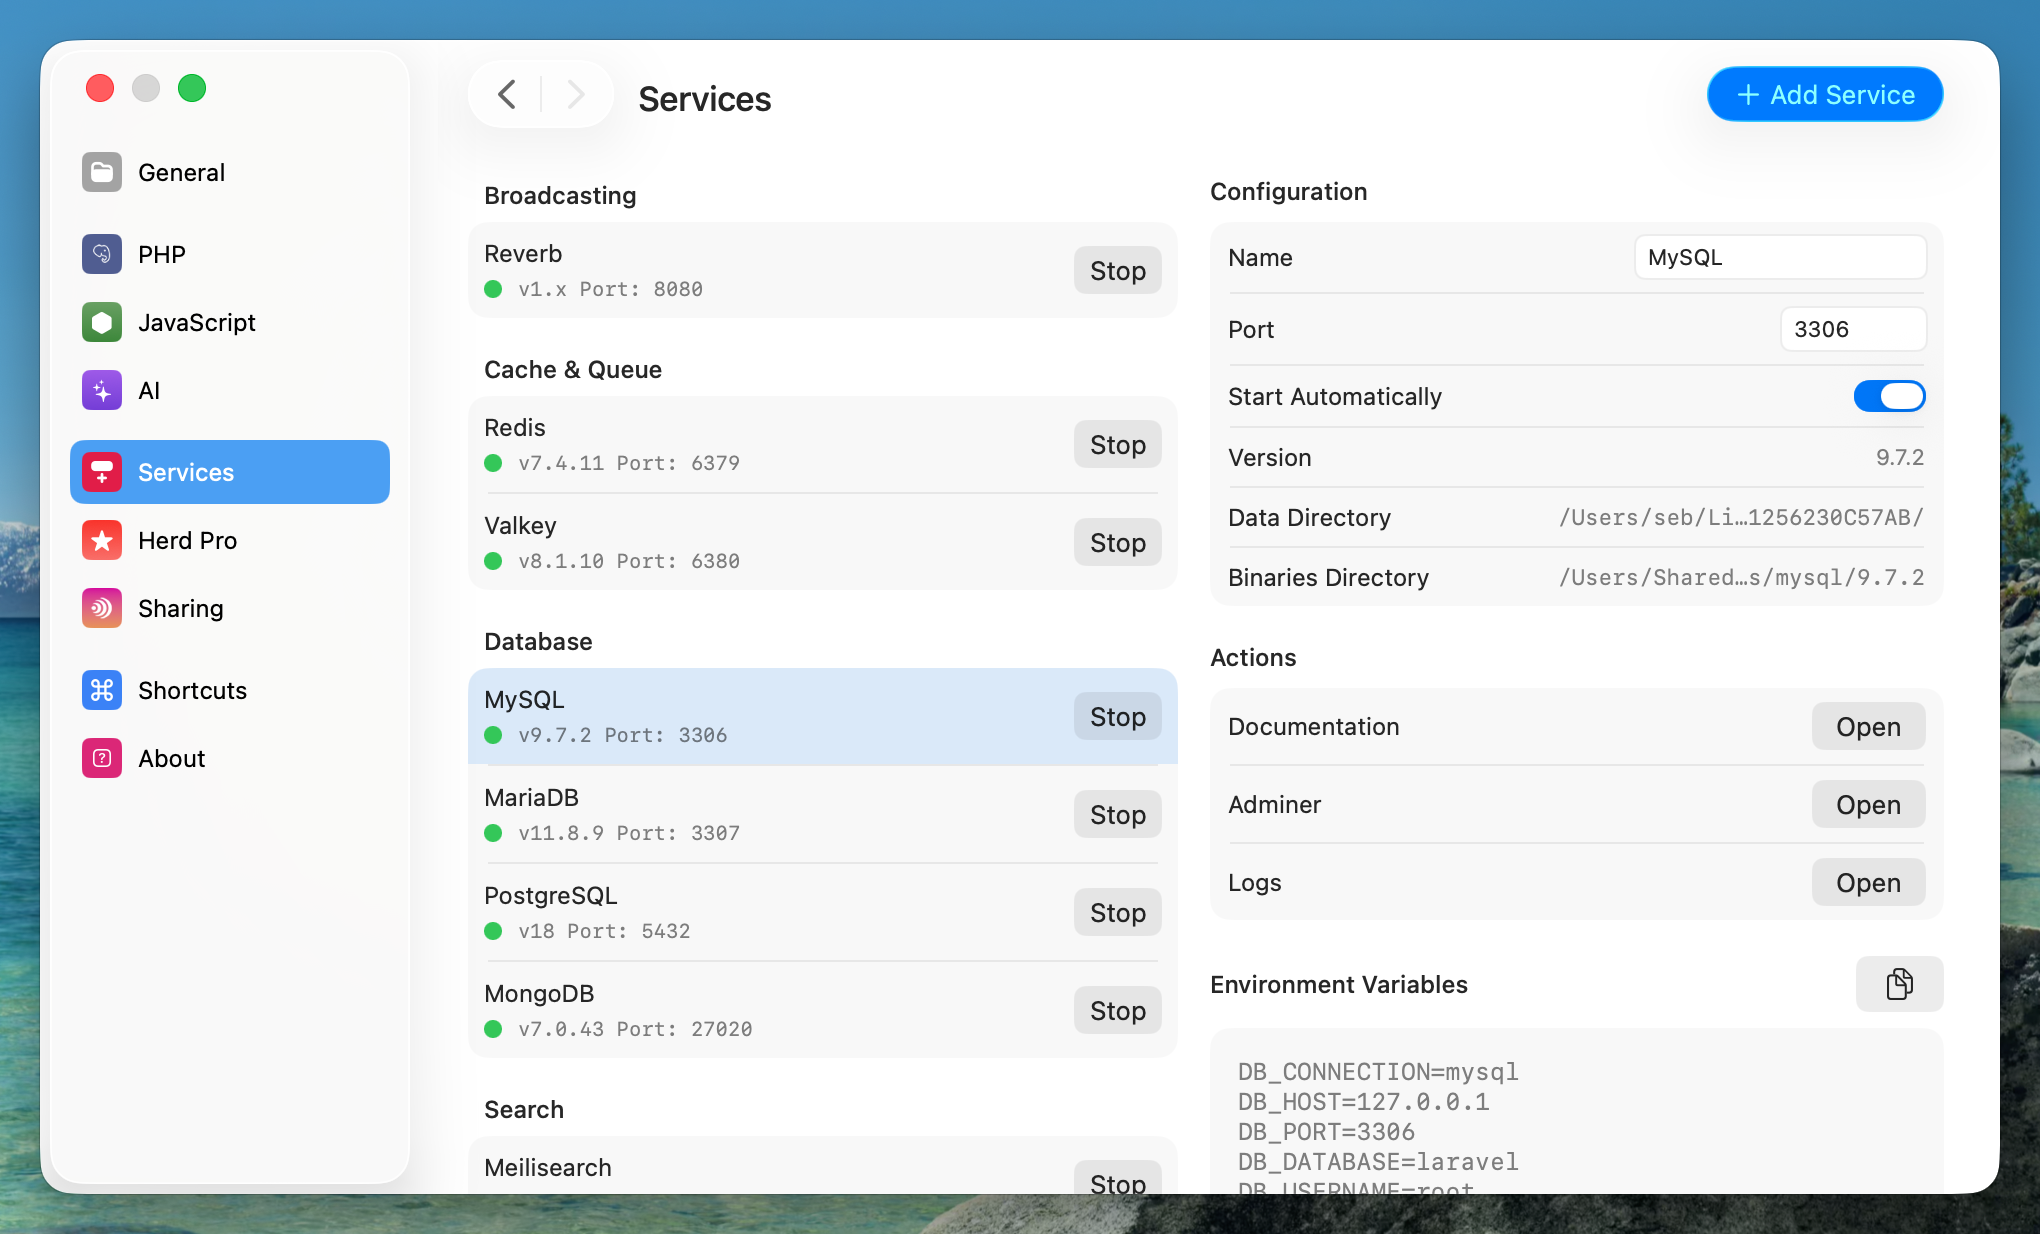2040x1234 pixels.
Task: Open the PHP section
Action: point(230,254)
